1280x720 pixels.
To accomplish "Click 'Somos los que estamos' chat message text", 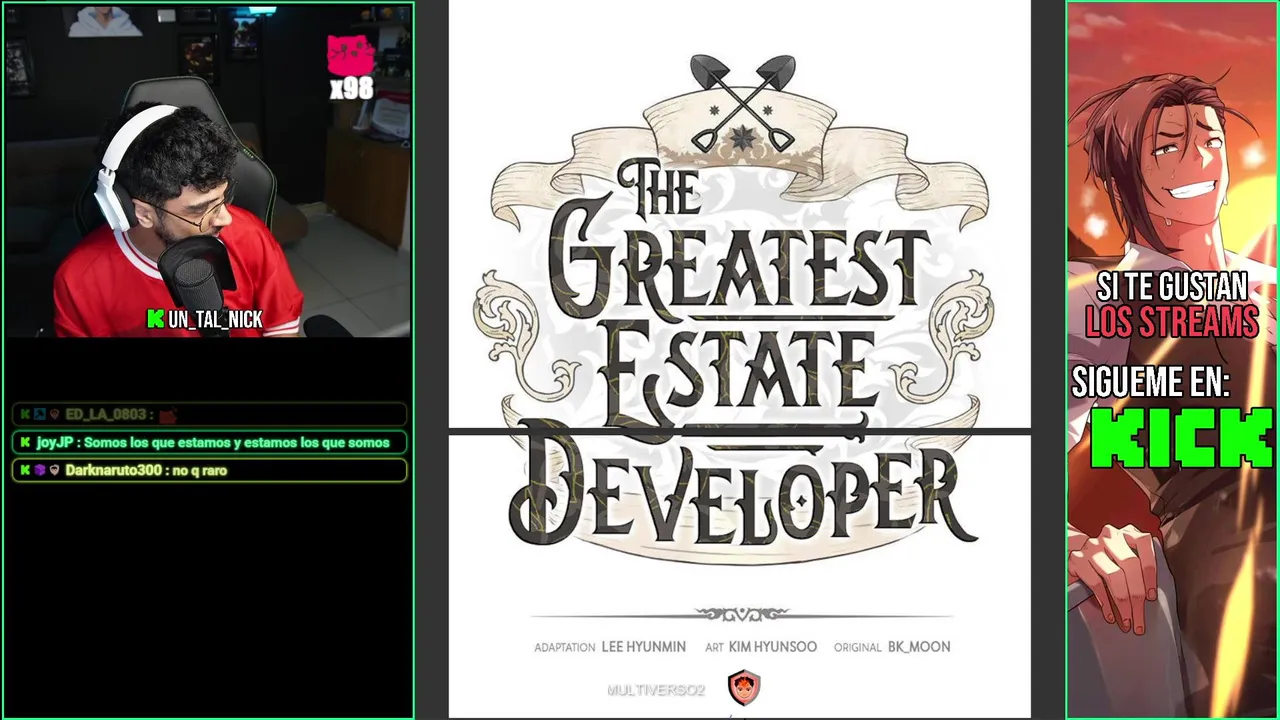I will (237, 442).
